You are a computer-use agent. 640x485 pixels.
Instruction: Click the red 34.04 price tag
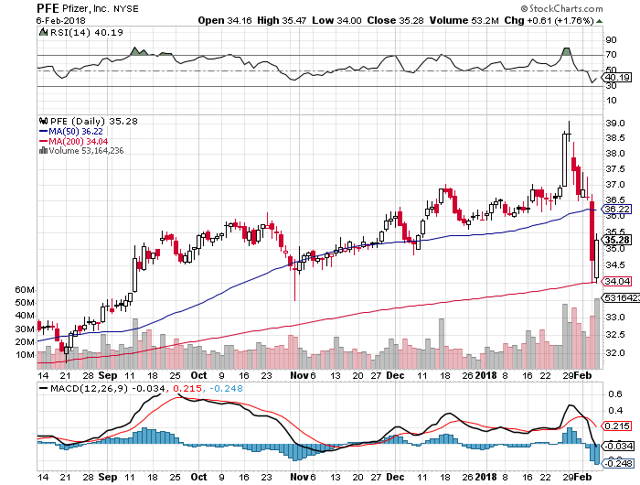point(618,281)
